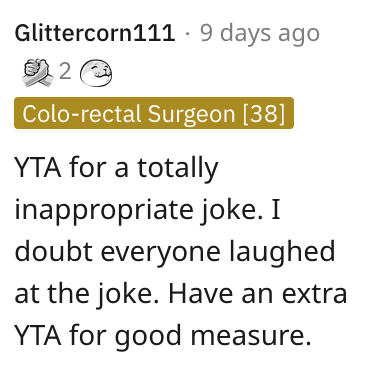
Task: Click the word 'everyone' in the comment
Action: pyautogui.click(x=161, y=254)
